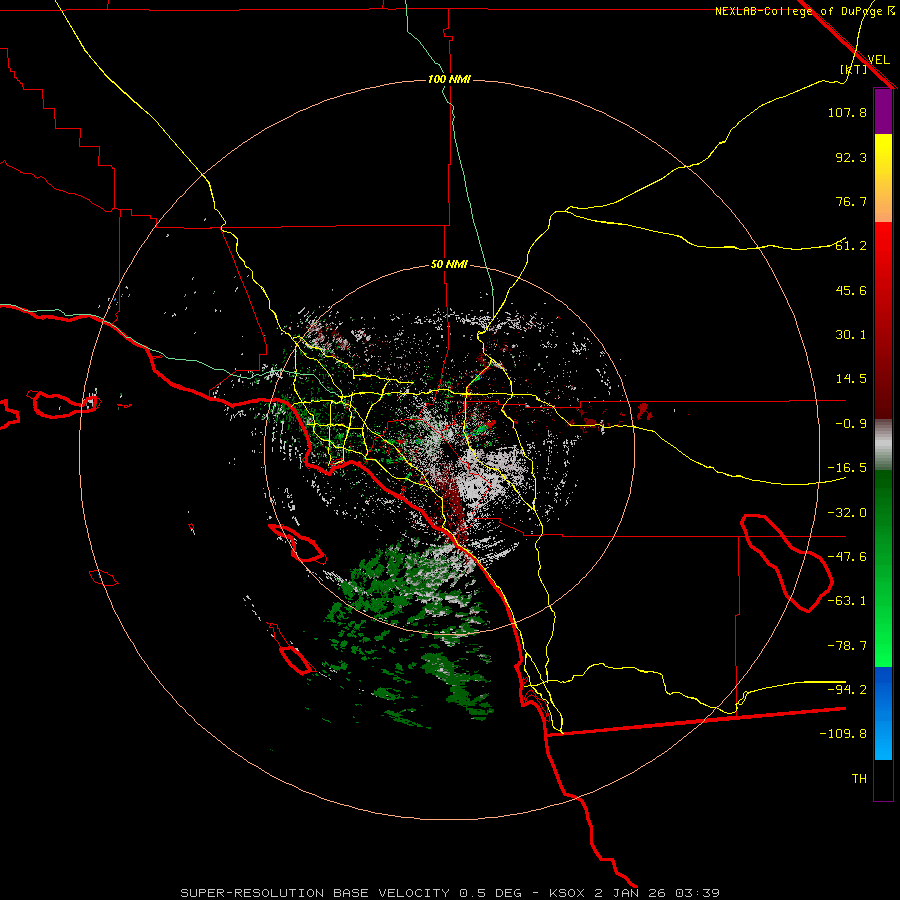Click the -0.9 legend value

(x=851, y=424)
